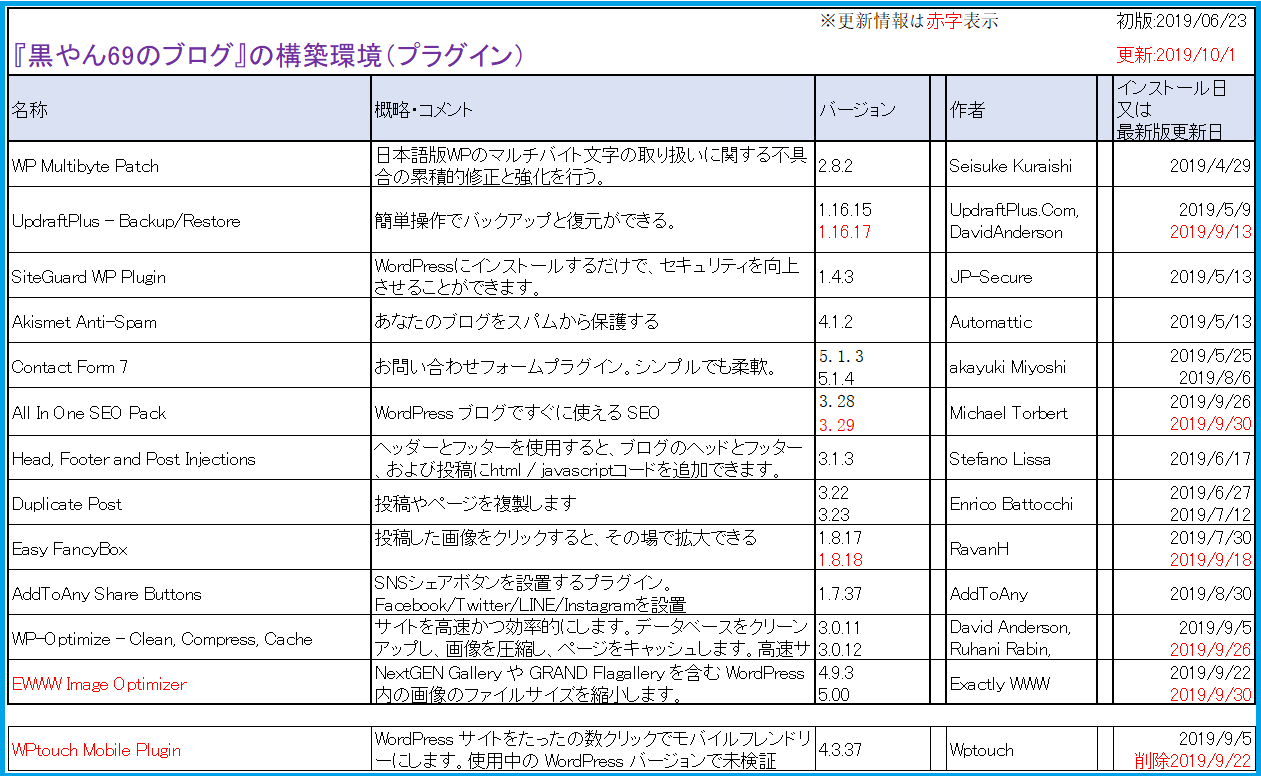Select the 'Easy FancyBox' name cell
Viewport: 1261px width, 776px height.
pos(190,549)
